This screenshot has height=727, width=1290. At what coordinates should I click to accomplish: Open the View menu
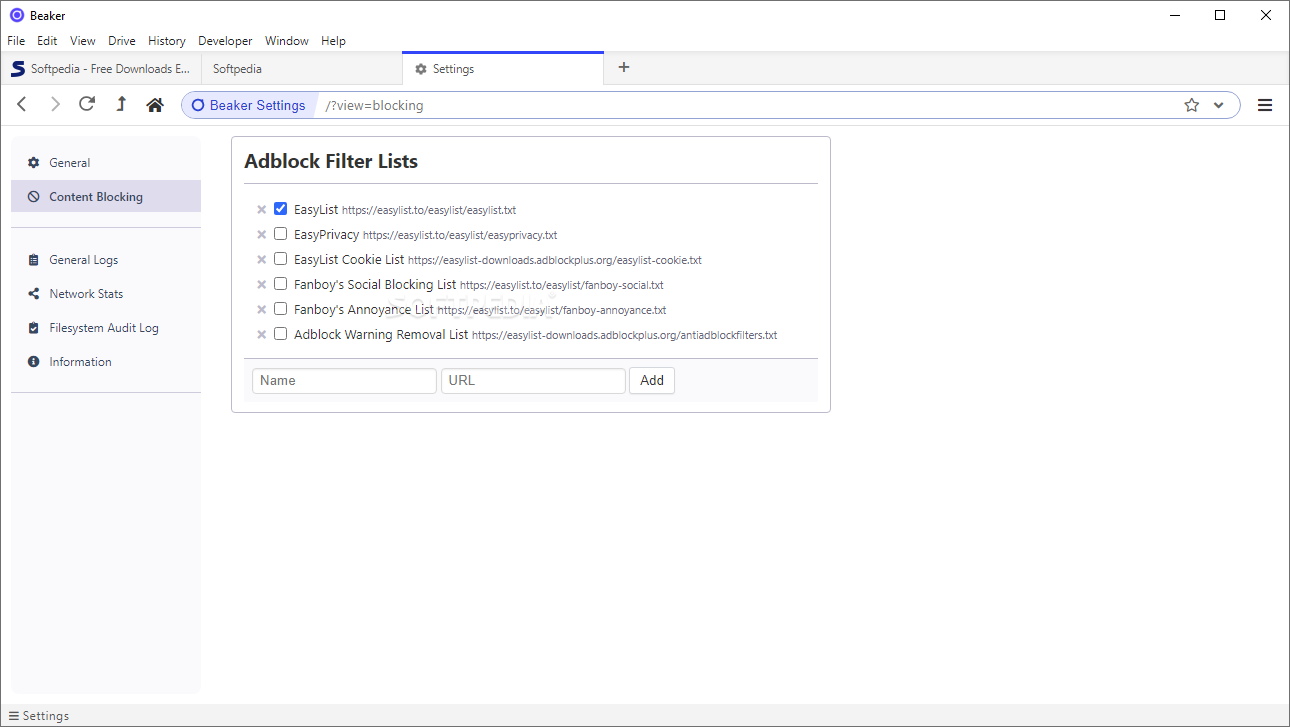[83, 41]
